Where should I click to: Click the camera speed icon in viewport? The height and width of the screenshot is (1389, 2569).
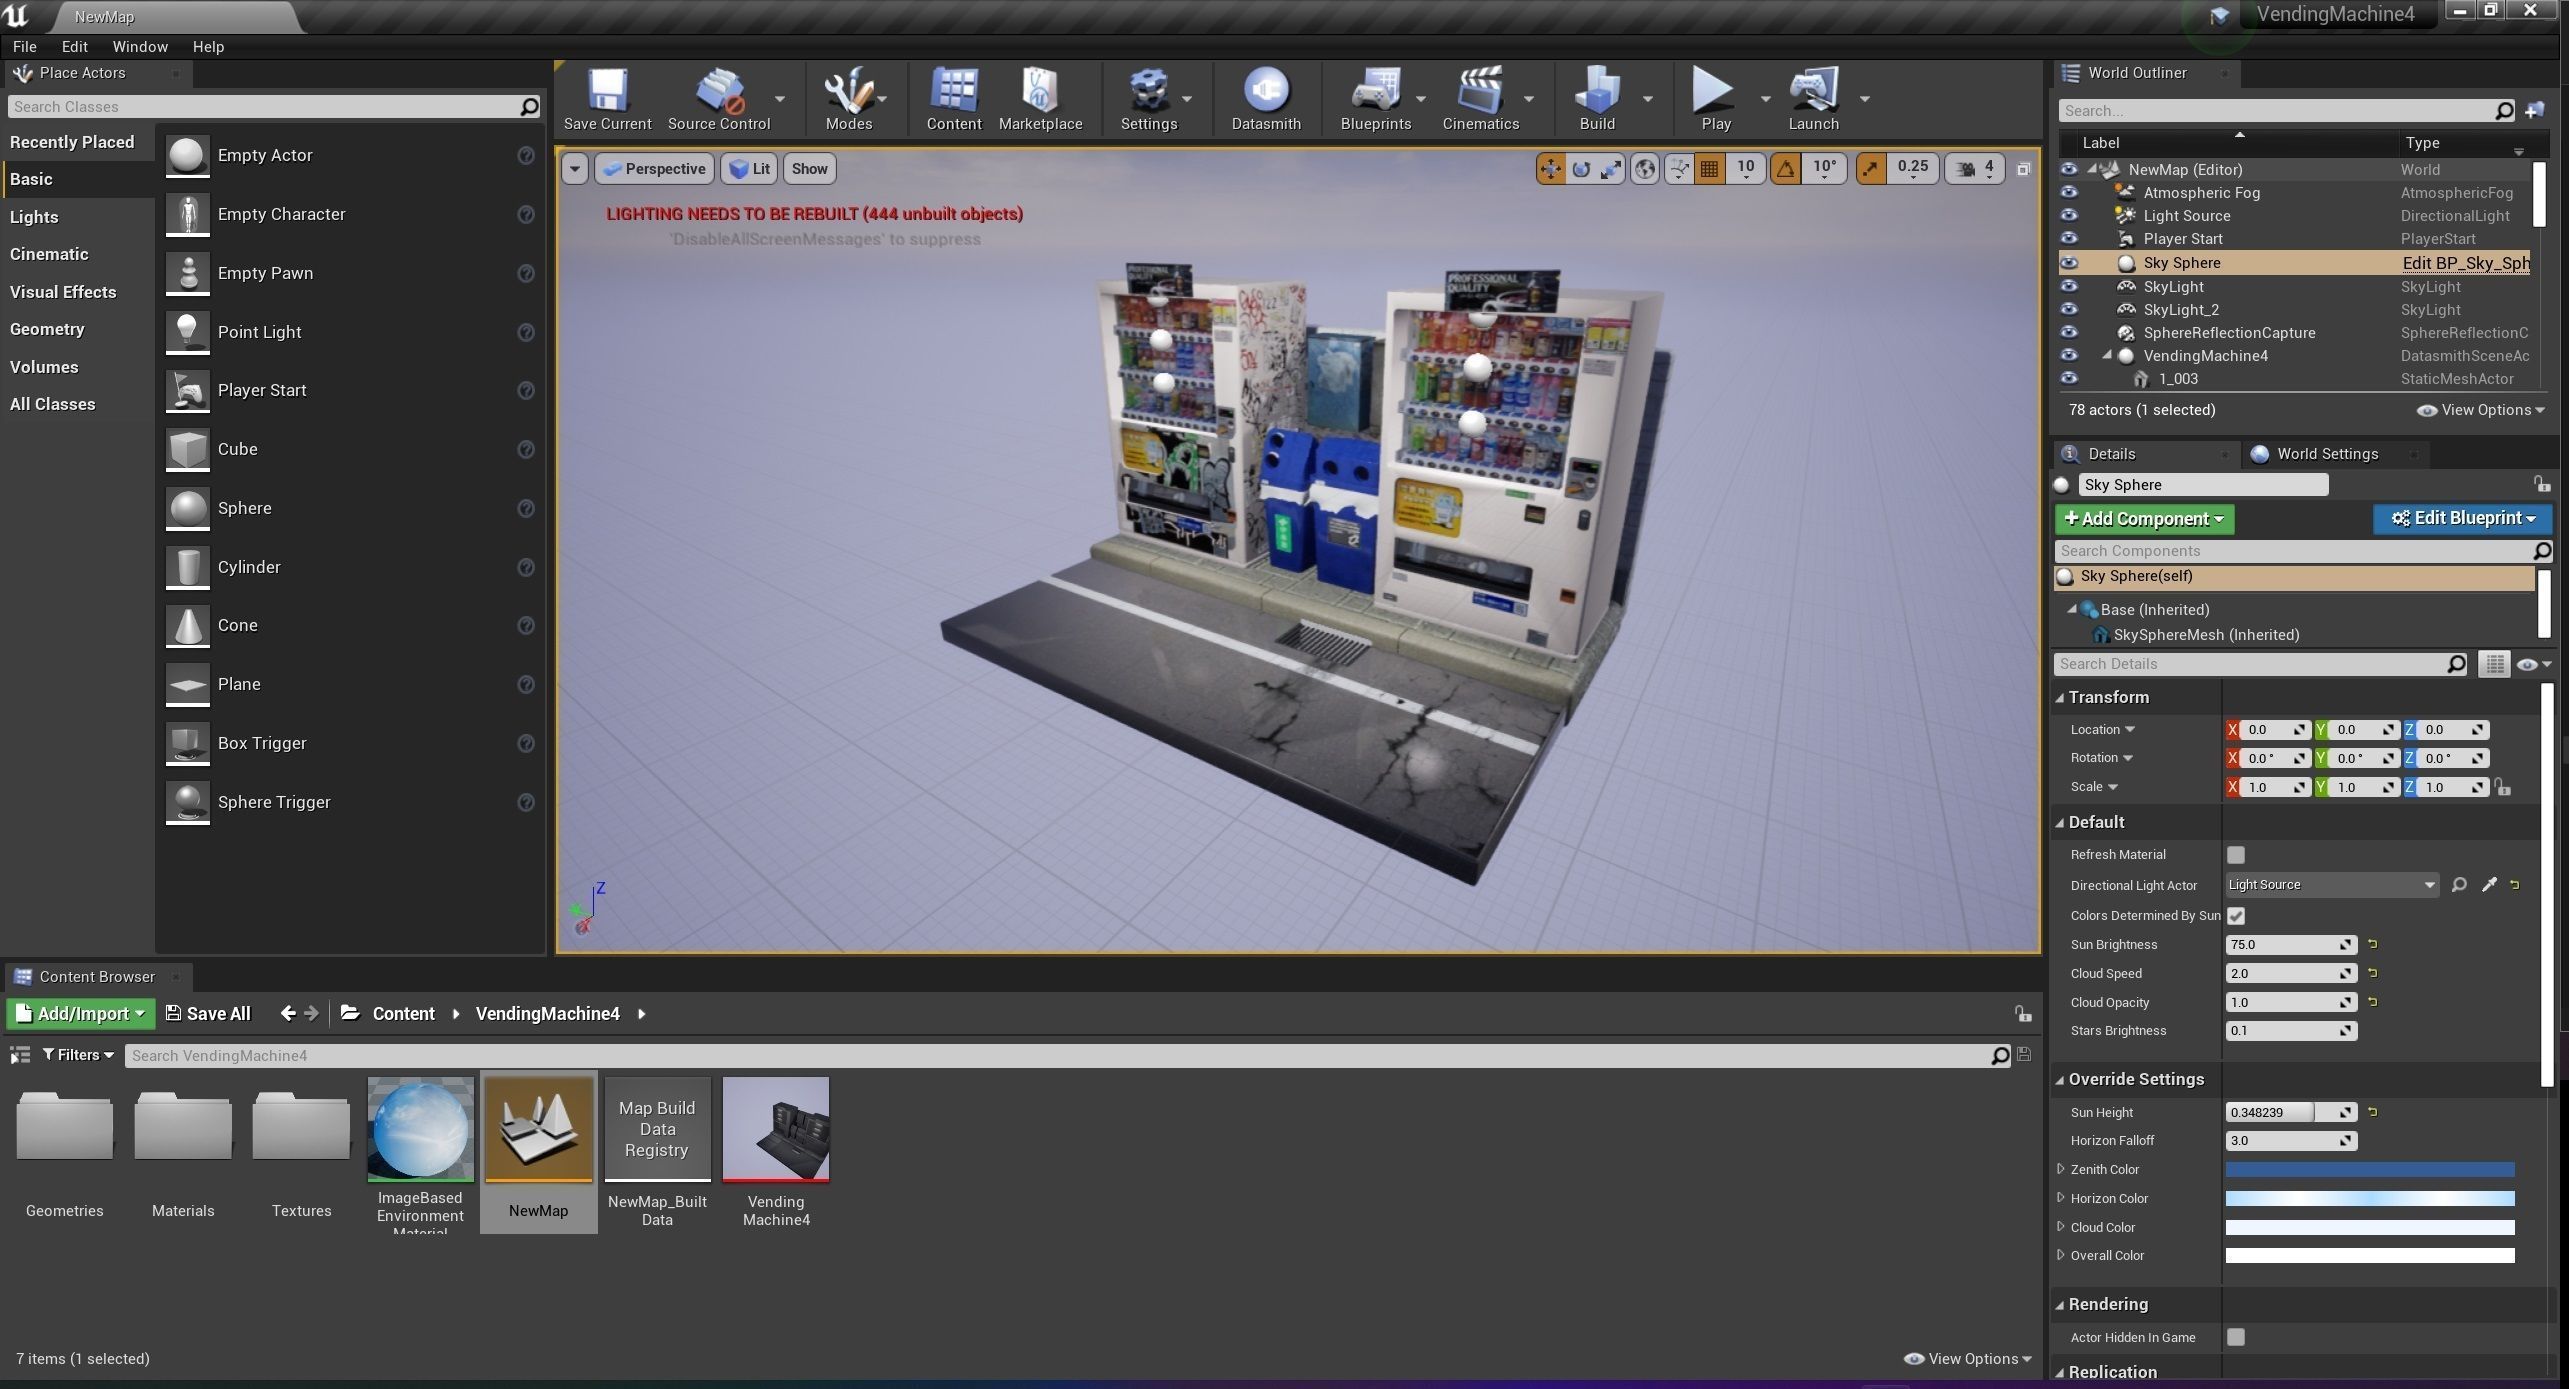[1965, 169]
